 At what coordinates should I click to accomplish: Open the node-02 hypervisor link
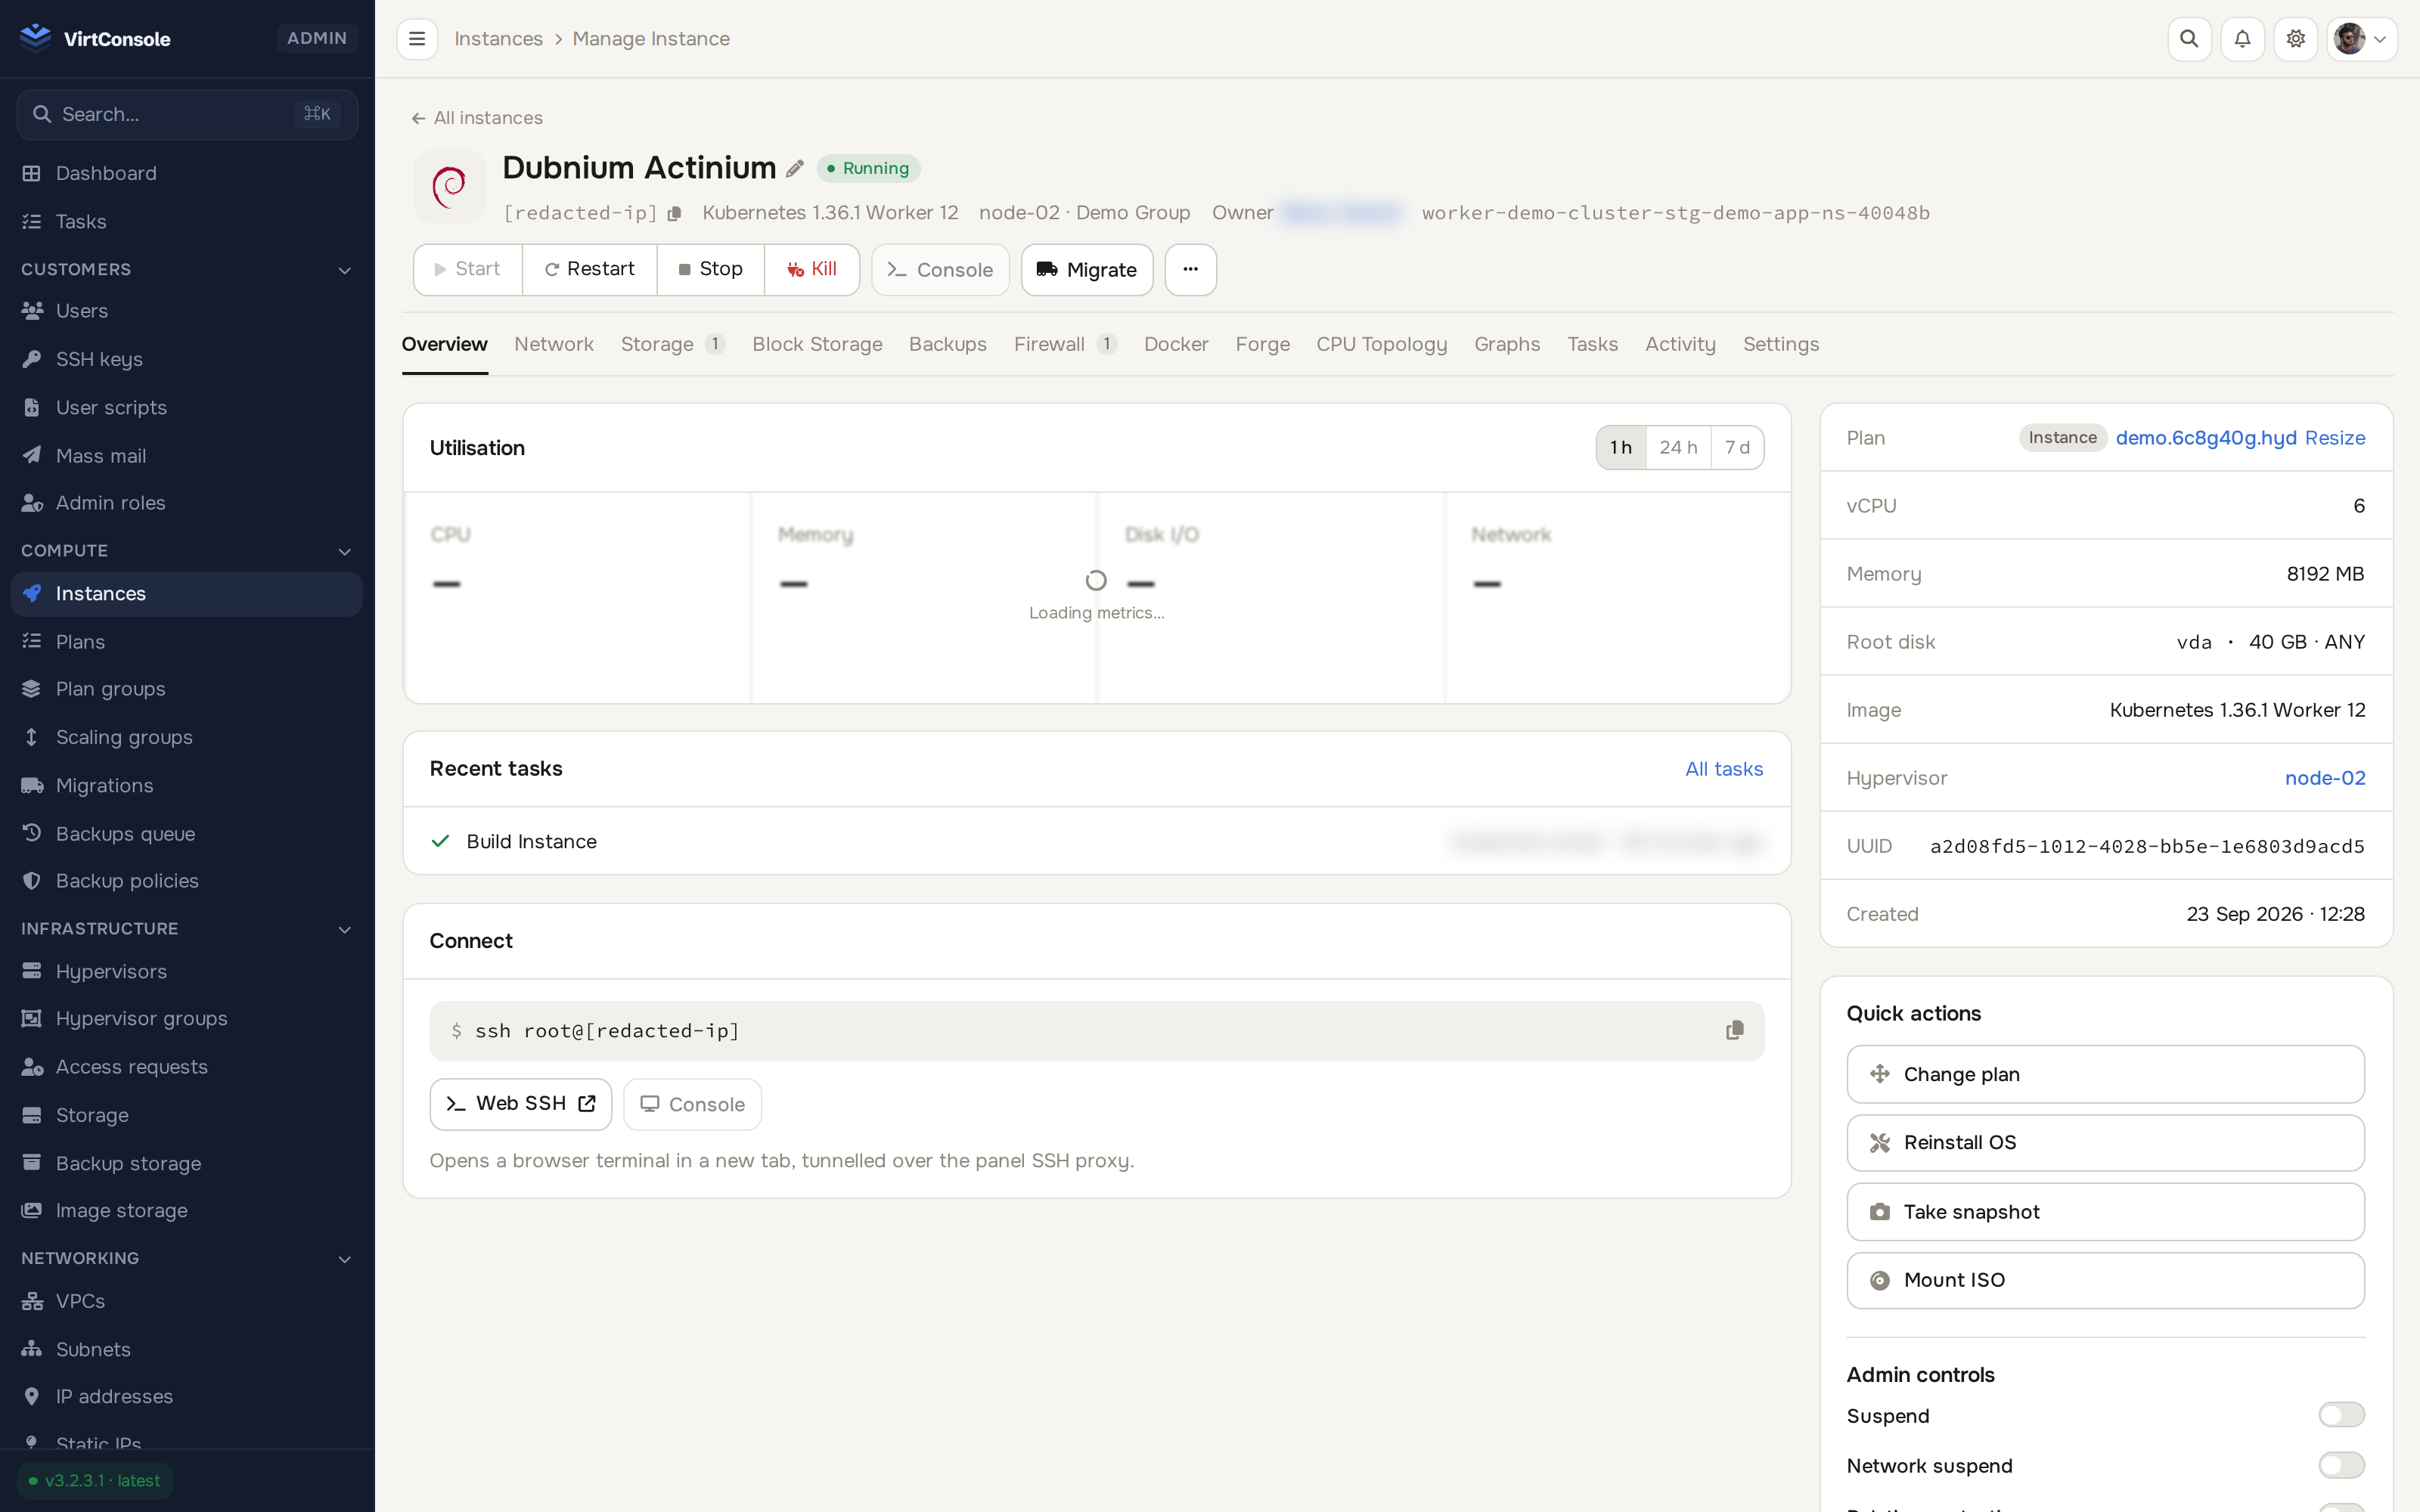pos(2325,777)
